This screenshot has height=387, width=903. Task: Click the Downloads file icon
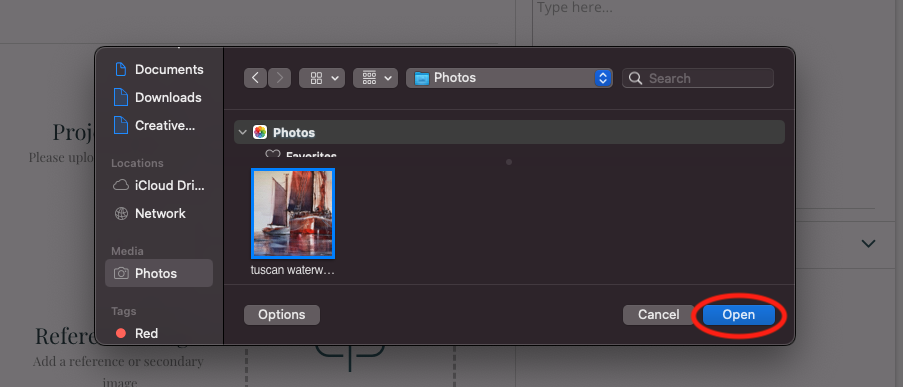[x=120, y=97]
